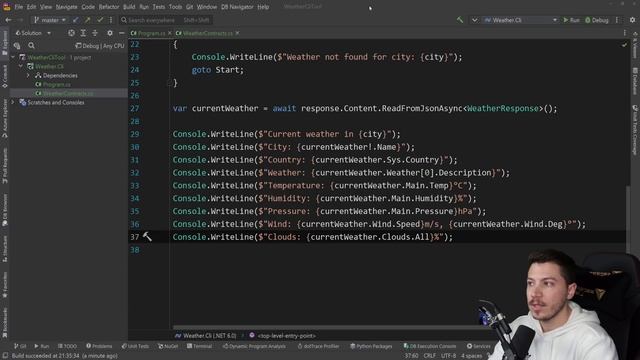640x360 pixels.
Task: Click the Debug button
Action: point(597,20)
